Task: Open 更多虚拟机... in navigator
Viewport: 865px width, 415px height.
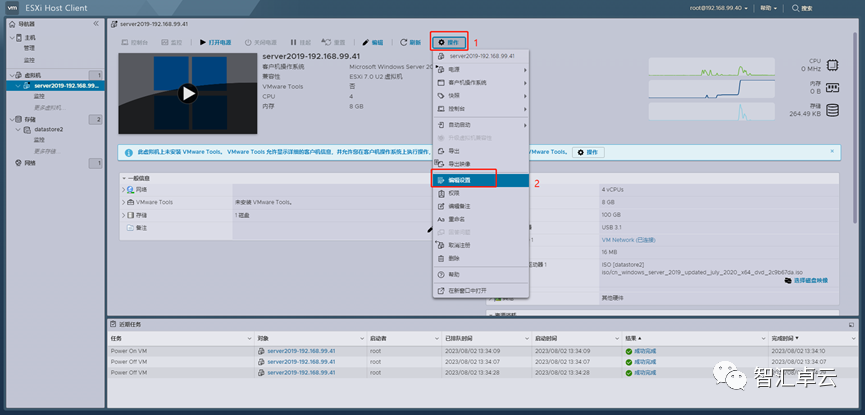Action: [48, 107]
